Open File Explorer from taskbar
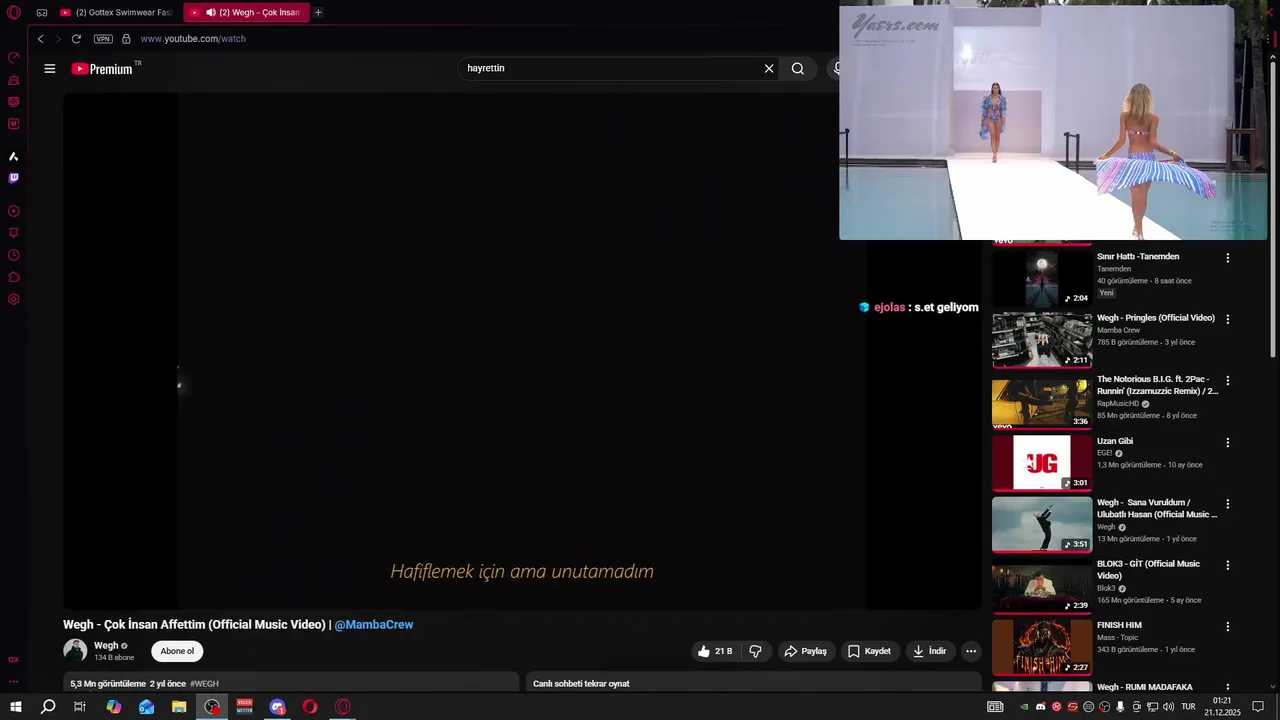The image size is (1280, 720). pos(179,707)
